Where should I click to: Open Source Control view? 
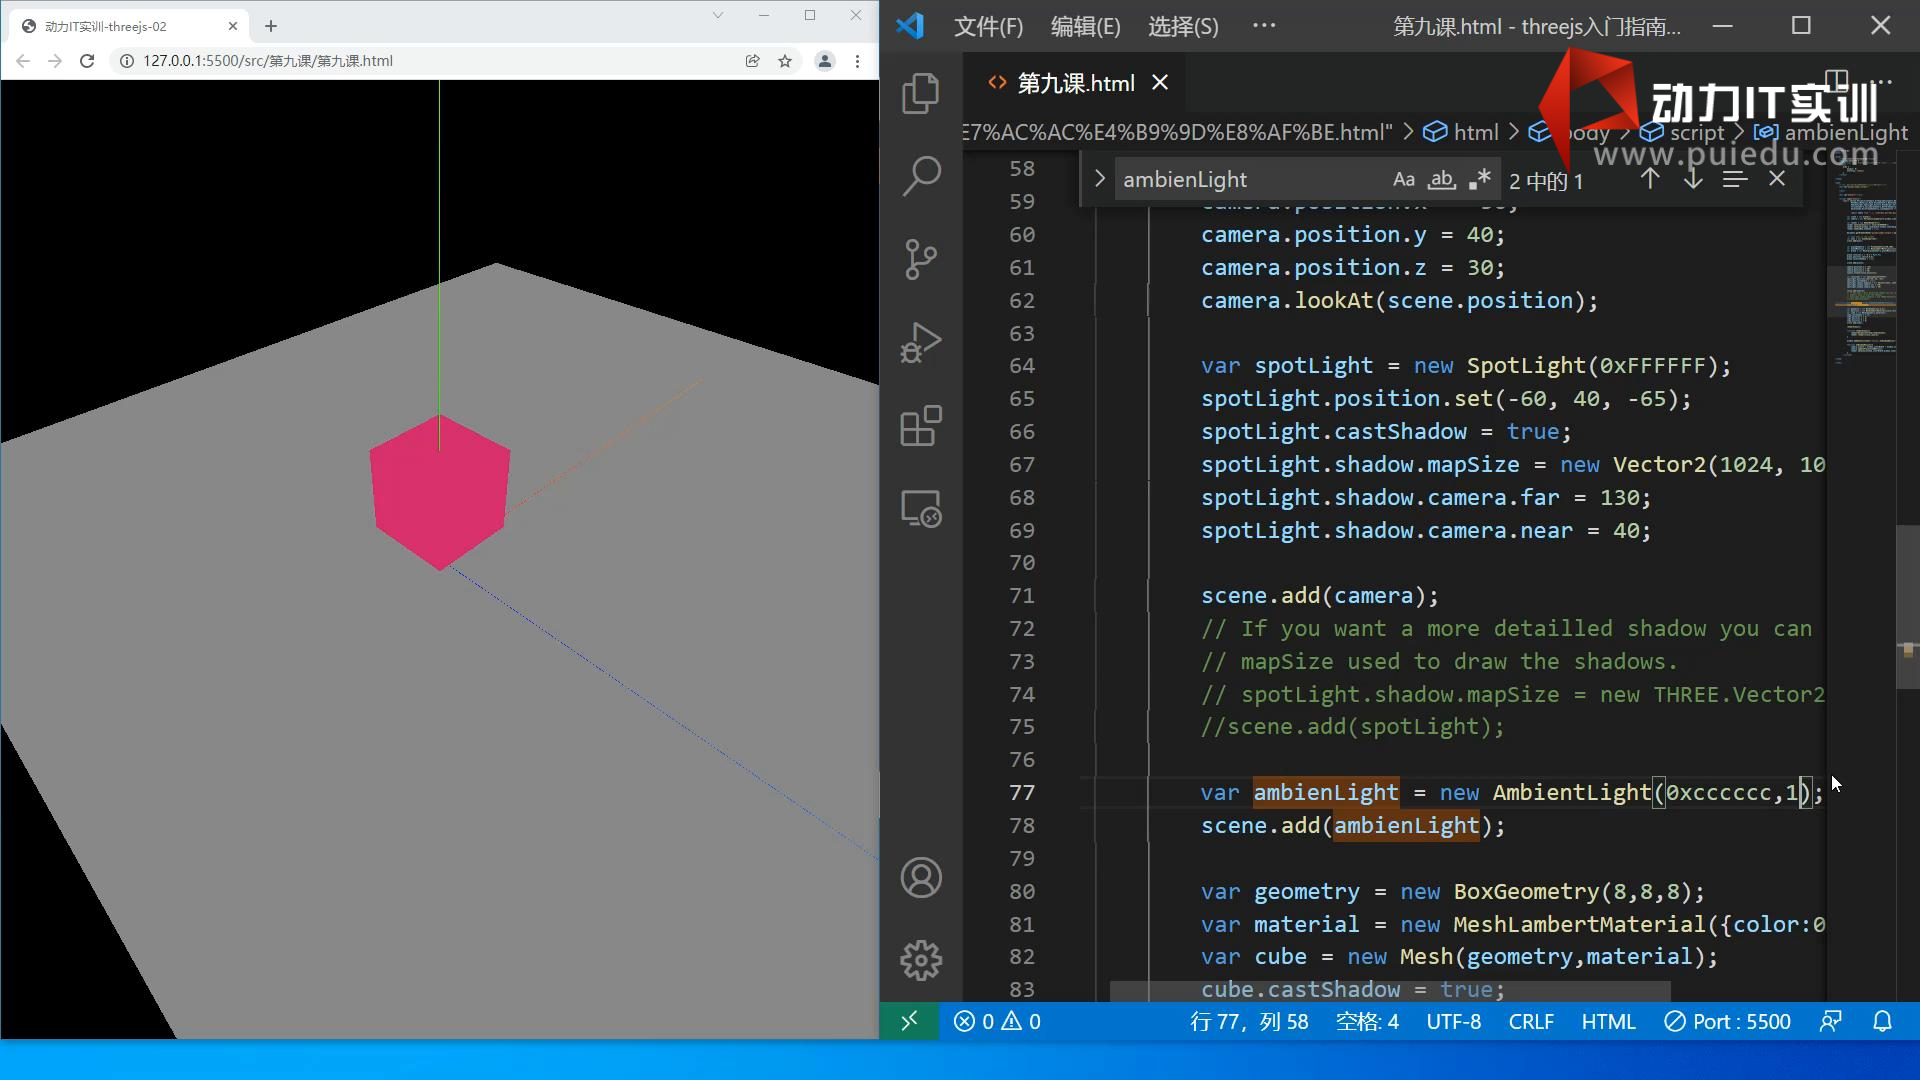point(920,260)
